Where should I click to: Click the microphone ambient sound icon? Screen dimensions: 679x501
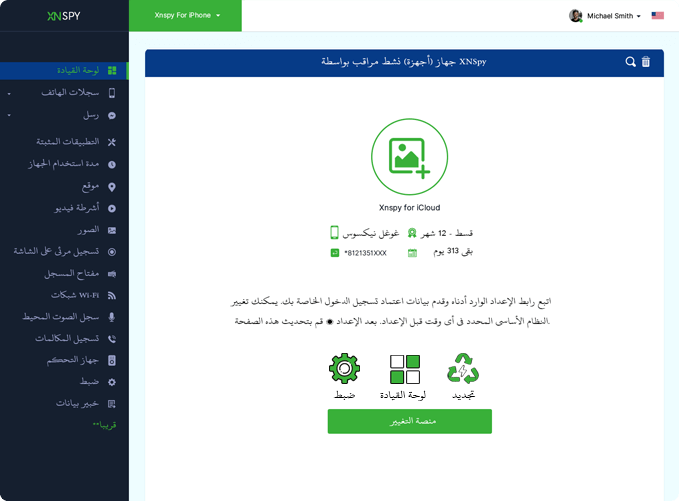pyautogui.click(x=112, y=317)
